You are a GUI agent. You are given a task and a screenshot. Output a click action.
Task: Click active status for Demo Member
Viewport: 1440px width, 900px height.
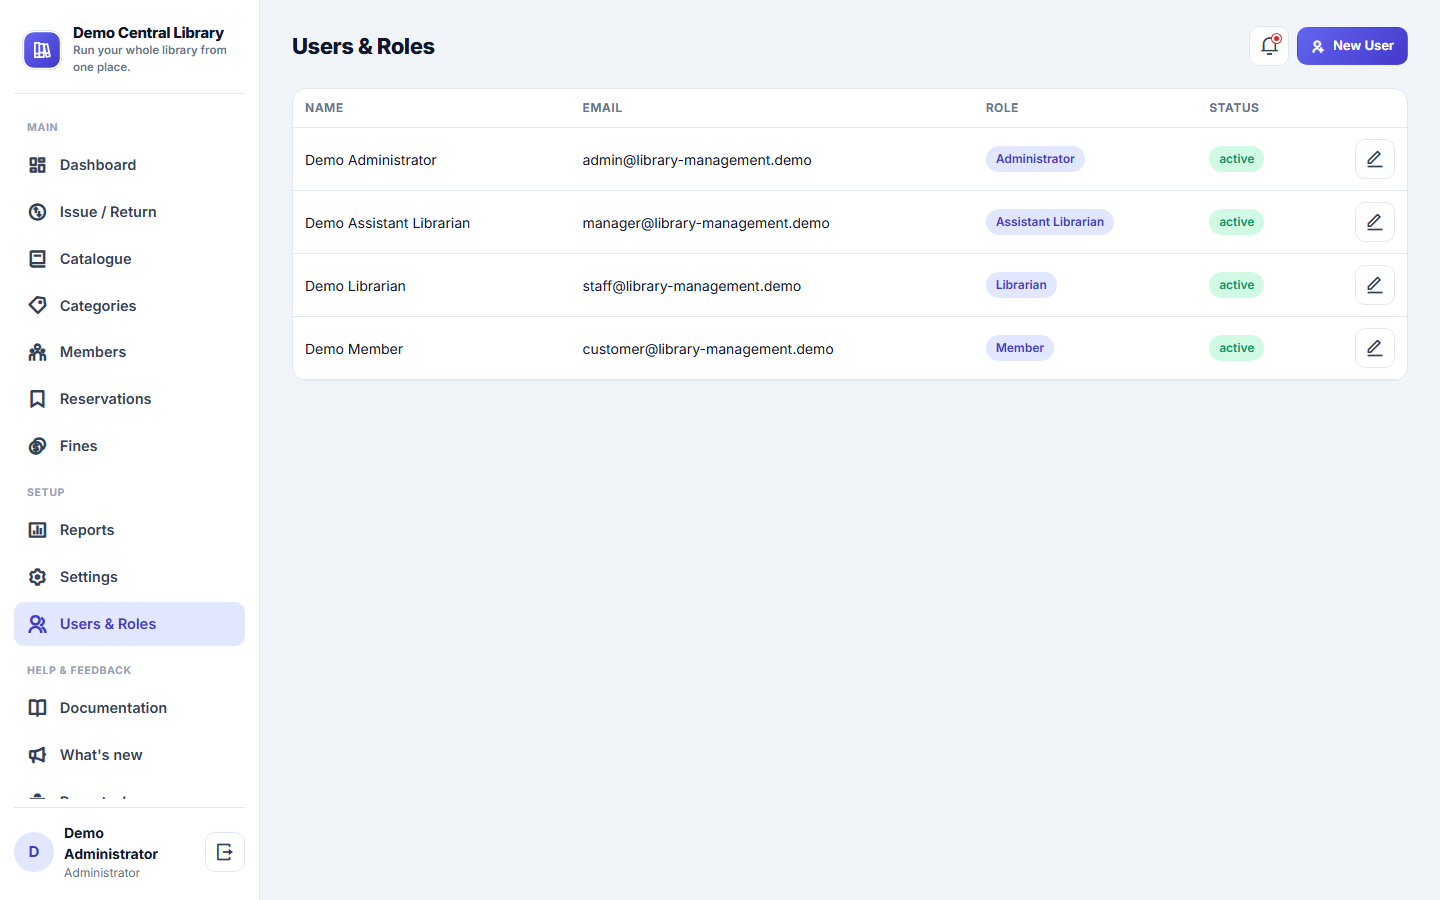pyautogui.click(x=1236, y=348)
